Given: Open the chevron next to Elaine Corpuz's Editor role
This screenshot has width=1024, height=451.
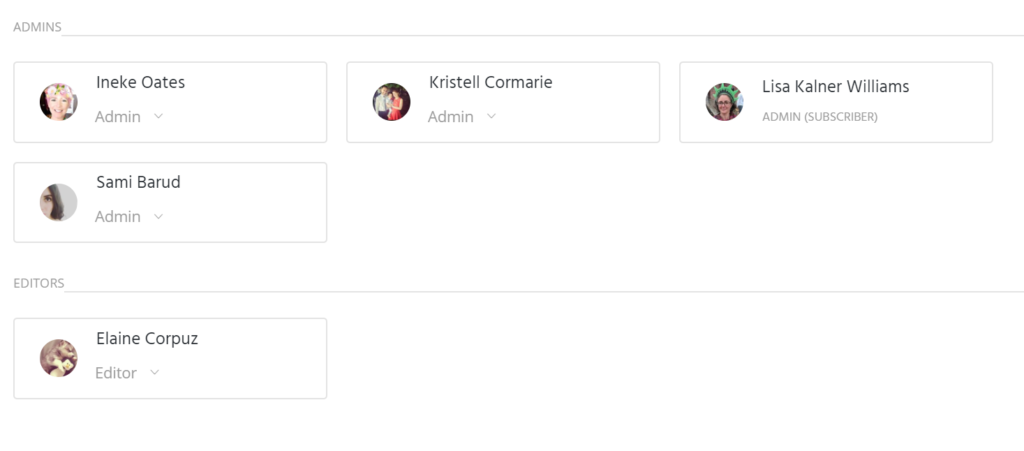Looking at the screenshot, I should pyautogui.click(x=154, y=372).
